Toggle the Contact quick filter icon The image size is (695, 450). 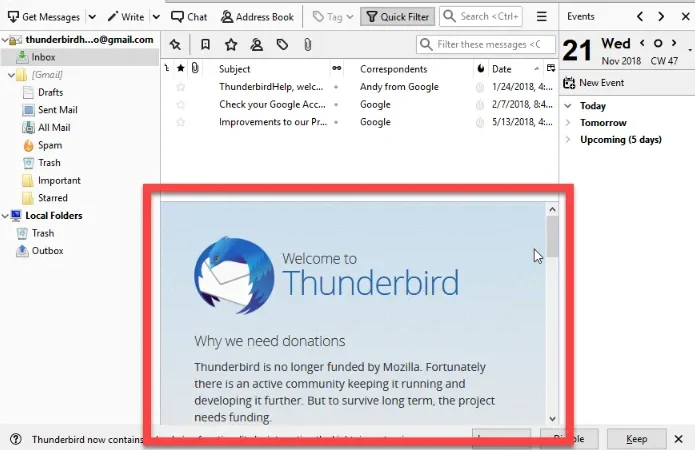256,44
